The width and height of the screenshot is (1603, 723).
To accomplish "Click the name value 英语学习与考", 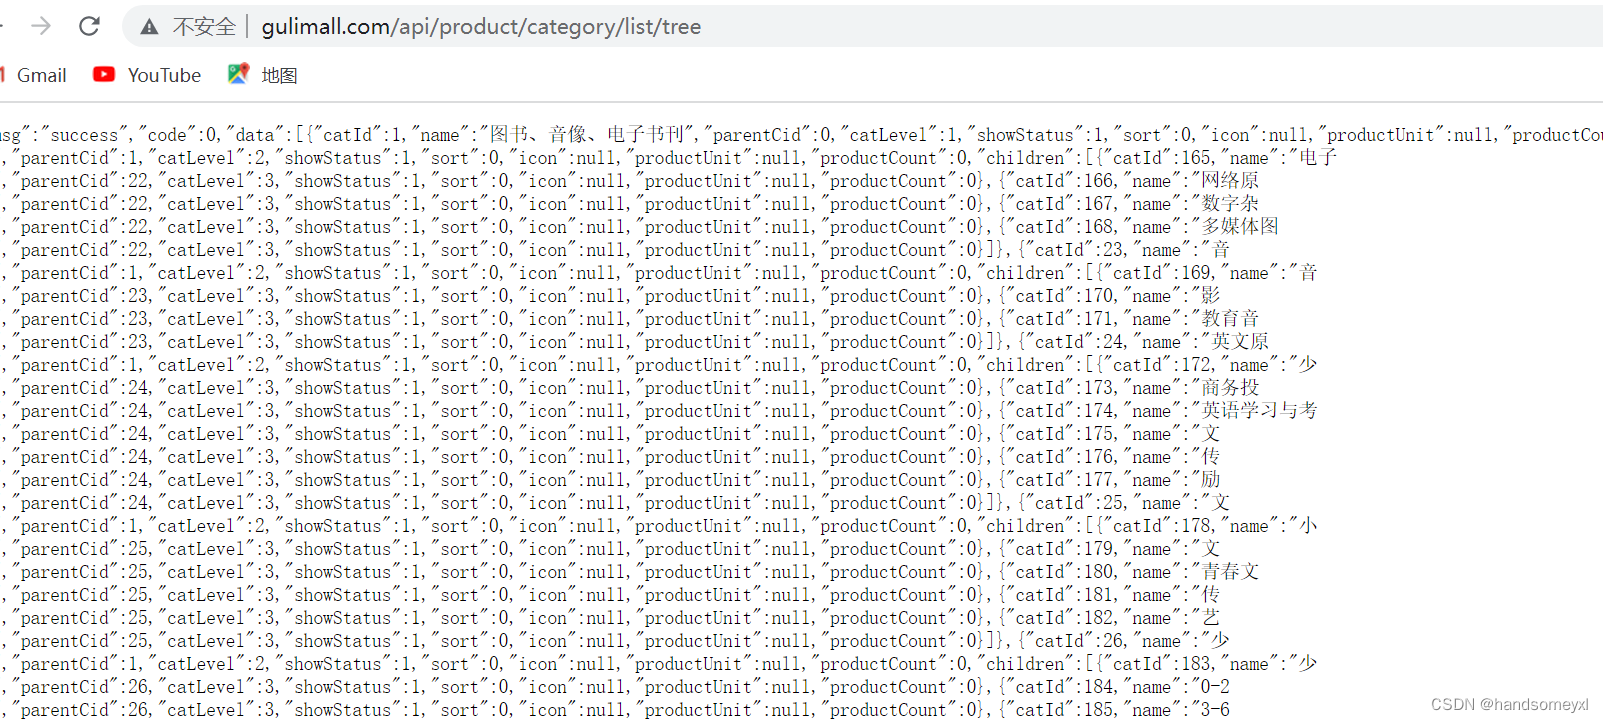I will [x=1259, y=411].
